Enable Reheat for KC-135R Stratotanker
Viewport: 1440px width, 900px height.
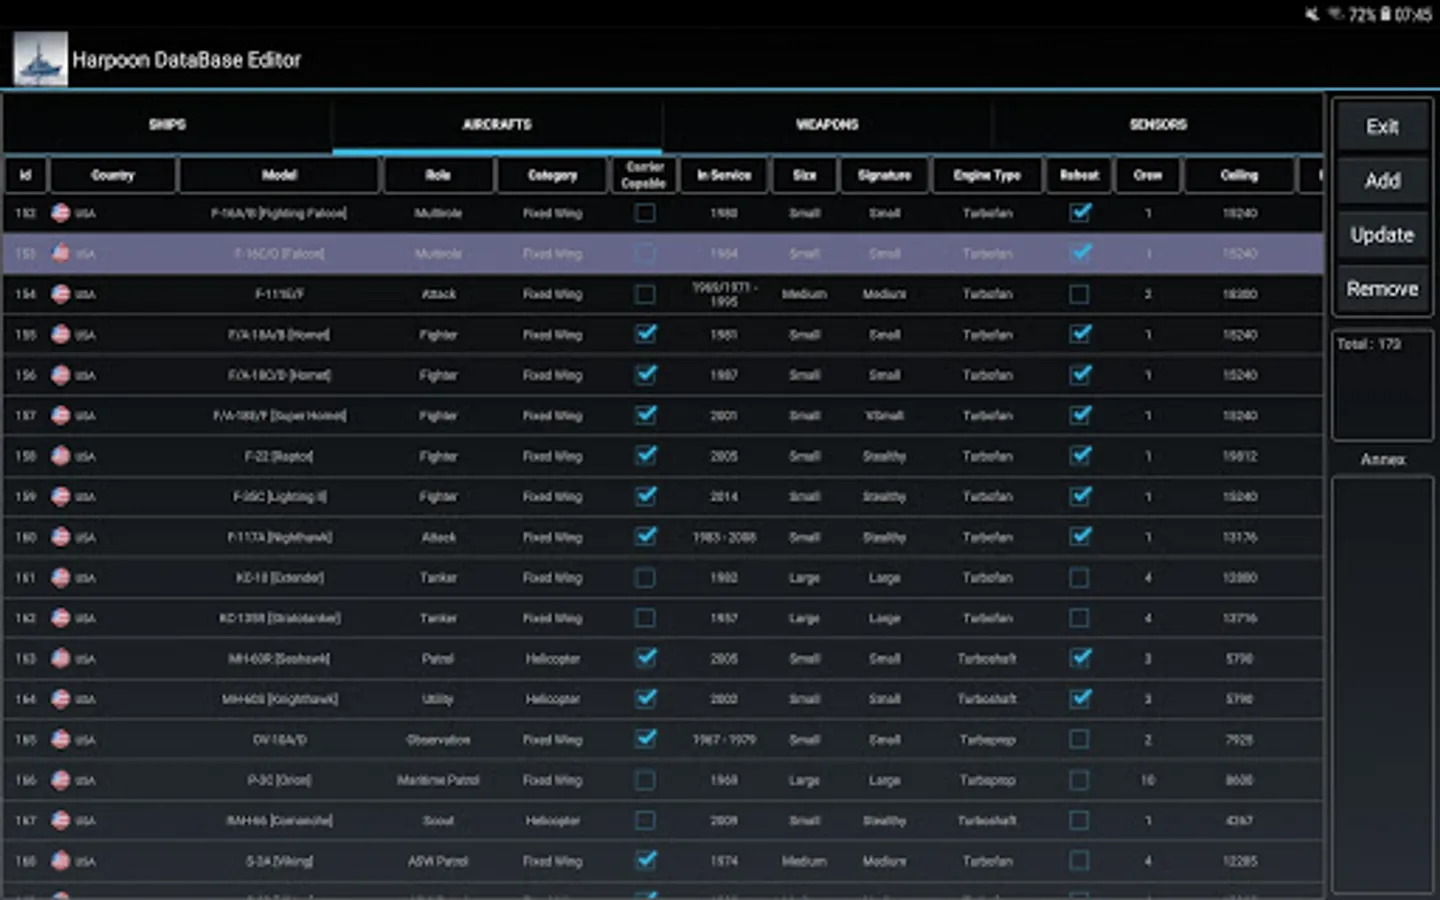(1079, 618)
